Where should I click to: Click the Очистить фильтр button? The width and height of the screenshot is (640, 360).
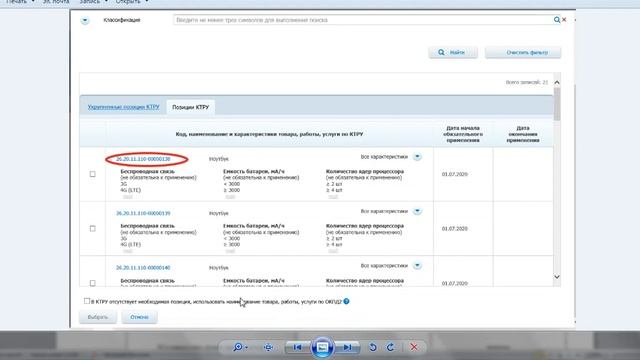coord(523,52)
